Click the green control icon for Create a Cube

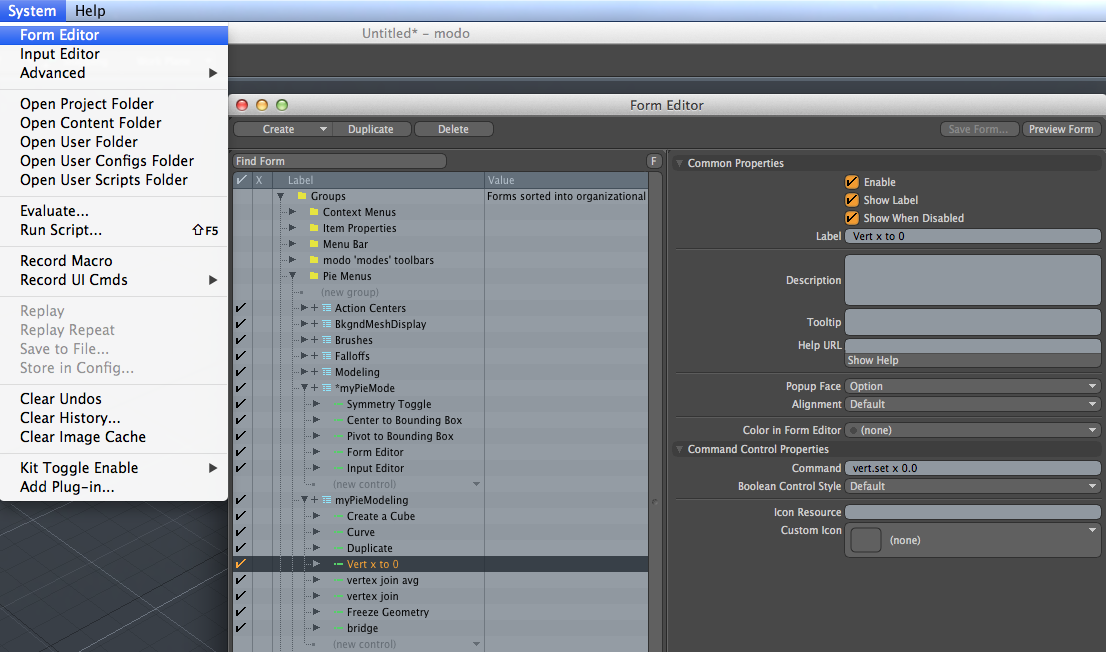pos(339,517)
